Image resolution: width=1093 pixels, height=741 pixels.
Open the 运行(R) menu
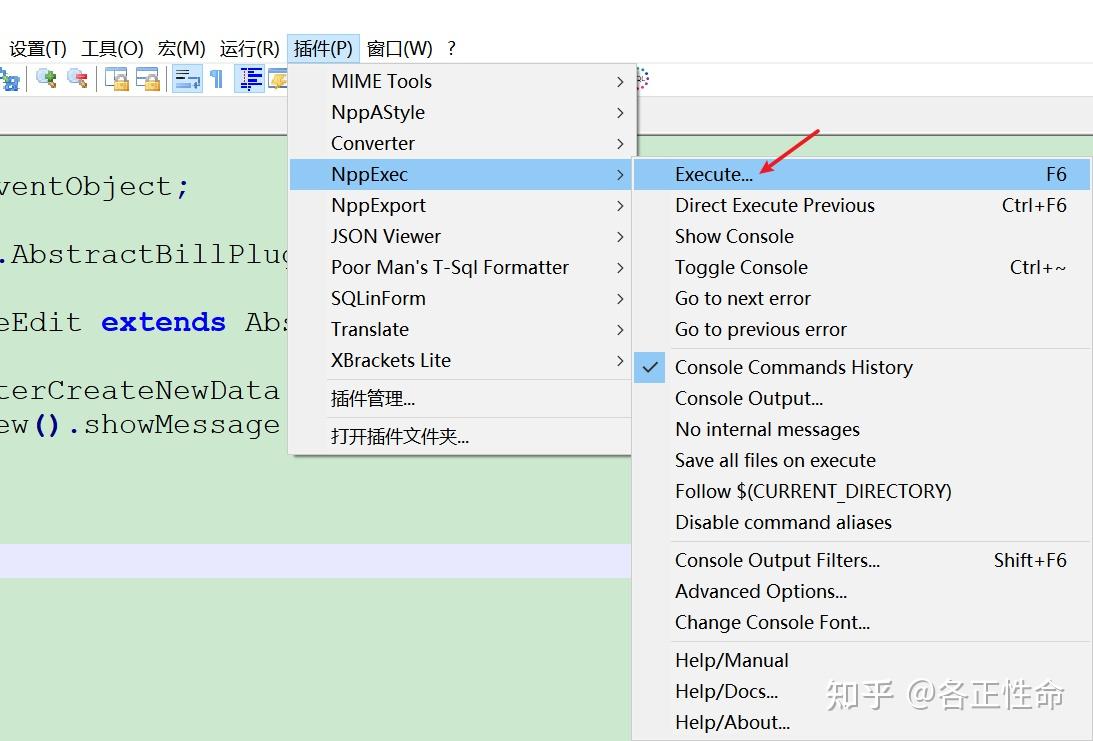click(x=250, y=47)
